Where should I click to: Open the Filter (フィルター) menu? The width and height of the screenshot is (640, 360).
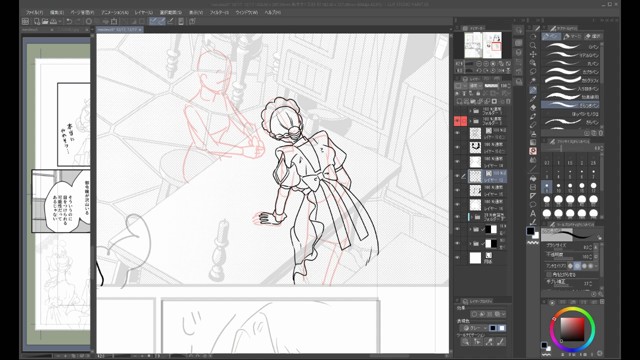pos(219,13)
